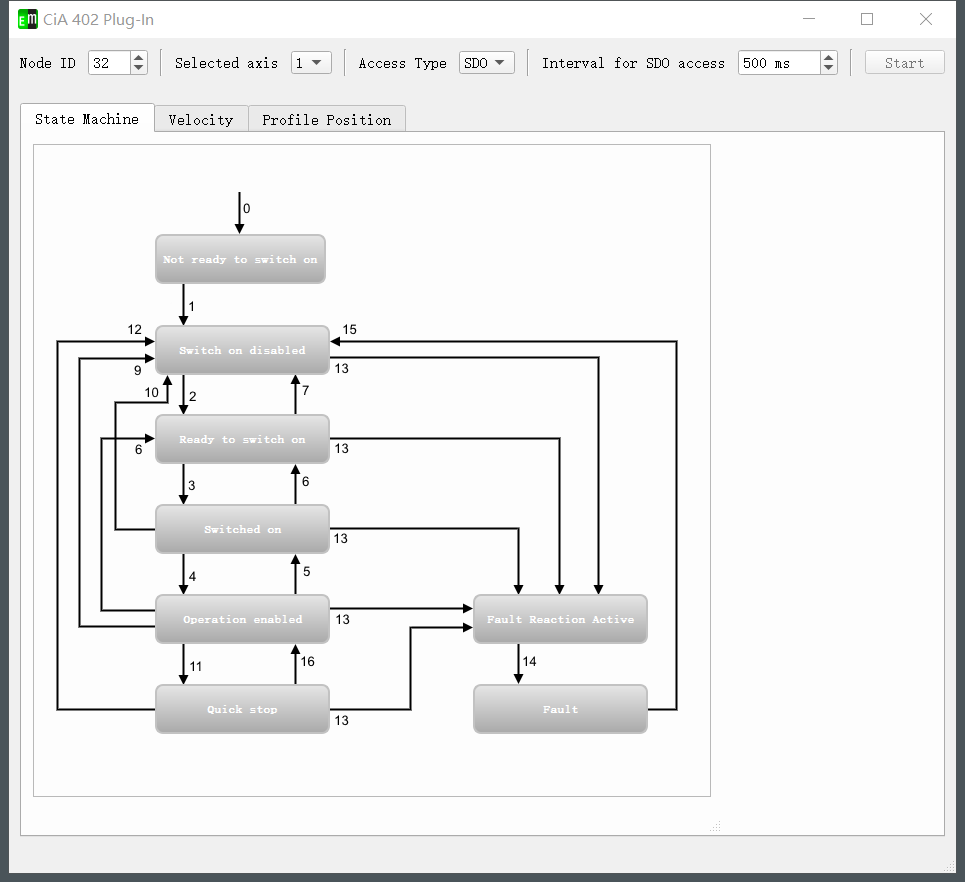Click transition label 11 below Operation enabled
965x882 pixels.
tap(196, 667)
